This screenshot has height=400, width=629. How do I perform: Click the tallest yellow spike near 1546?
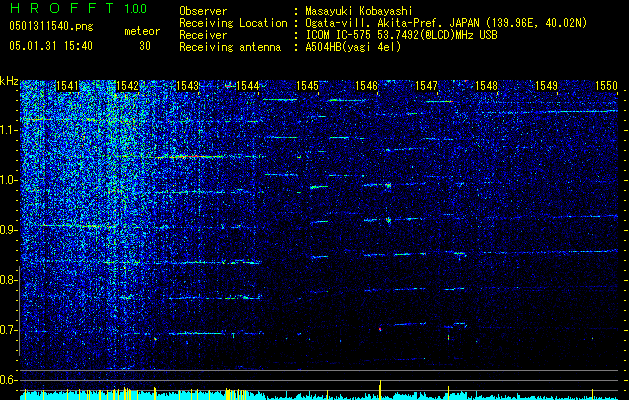point(380,389)
